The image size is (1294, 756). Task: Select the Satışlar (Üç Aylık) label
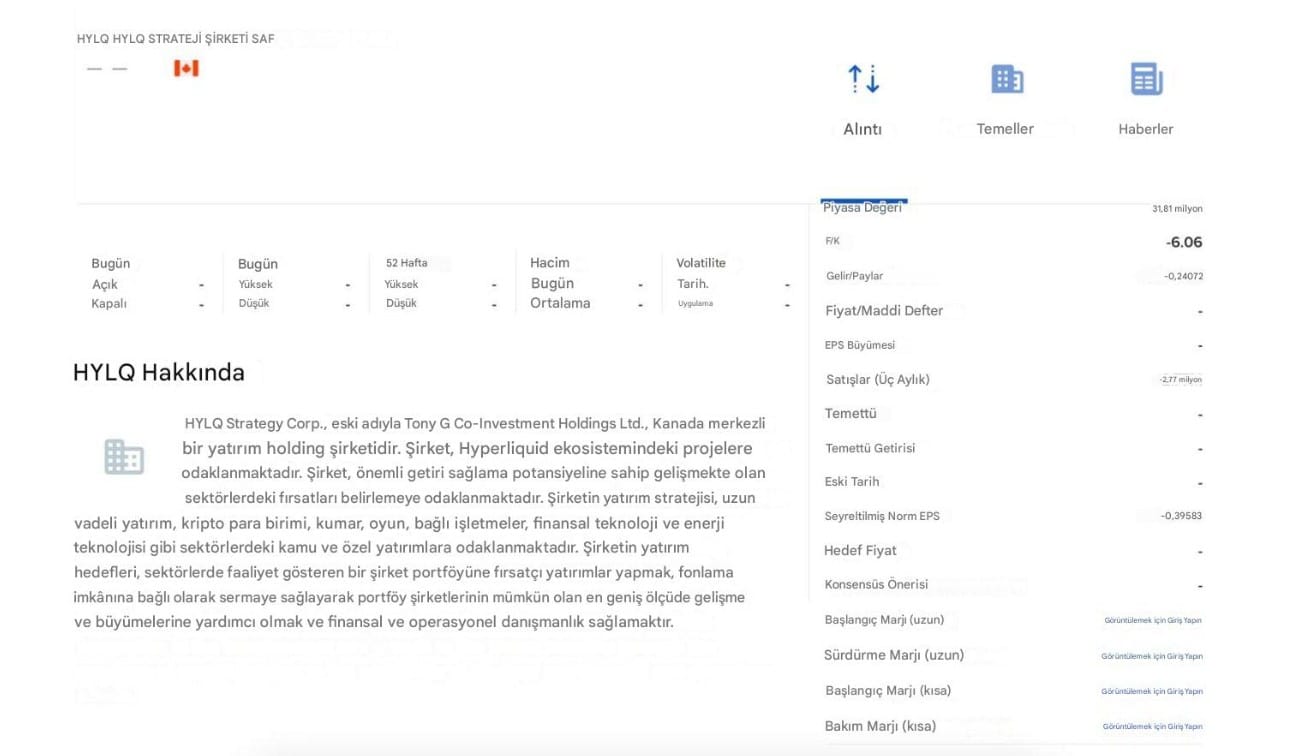(878, 380)
